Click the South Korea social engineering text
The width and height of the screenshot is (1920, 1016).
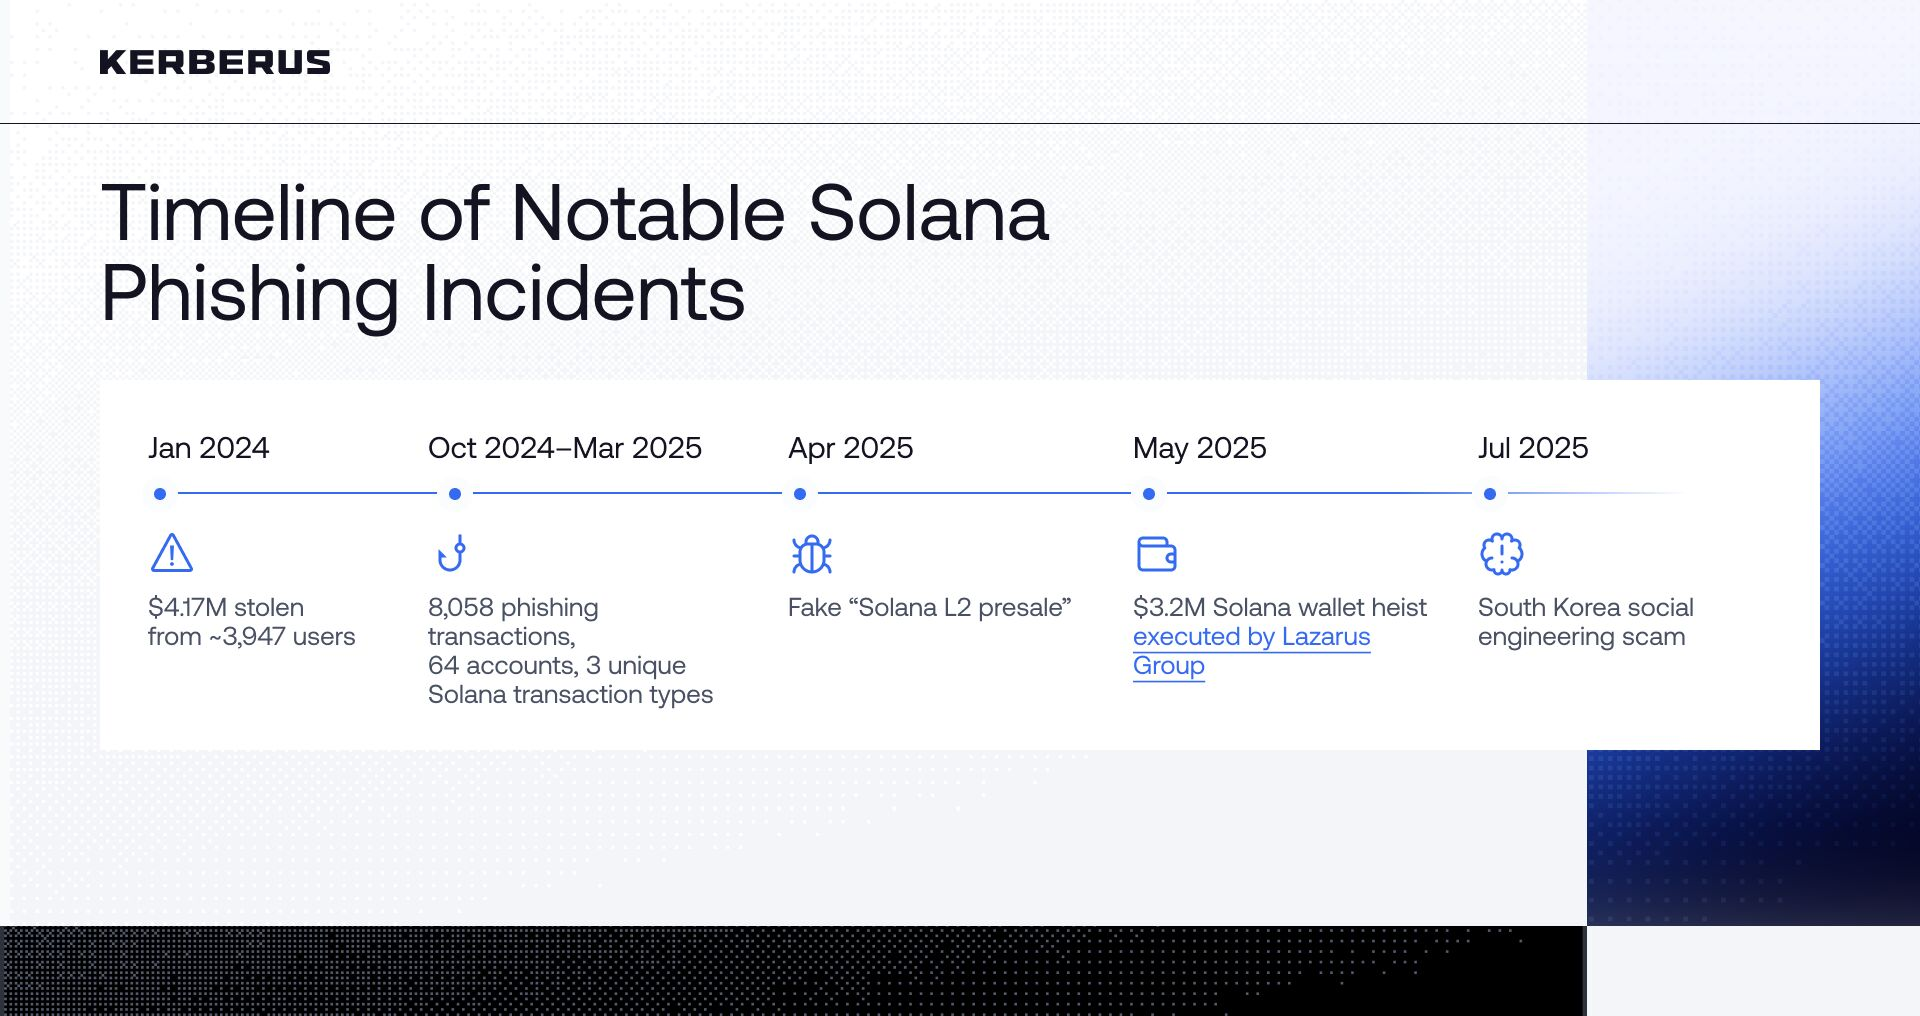point(1585,622)
